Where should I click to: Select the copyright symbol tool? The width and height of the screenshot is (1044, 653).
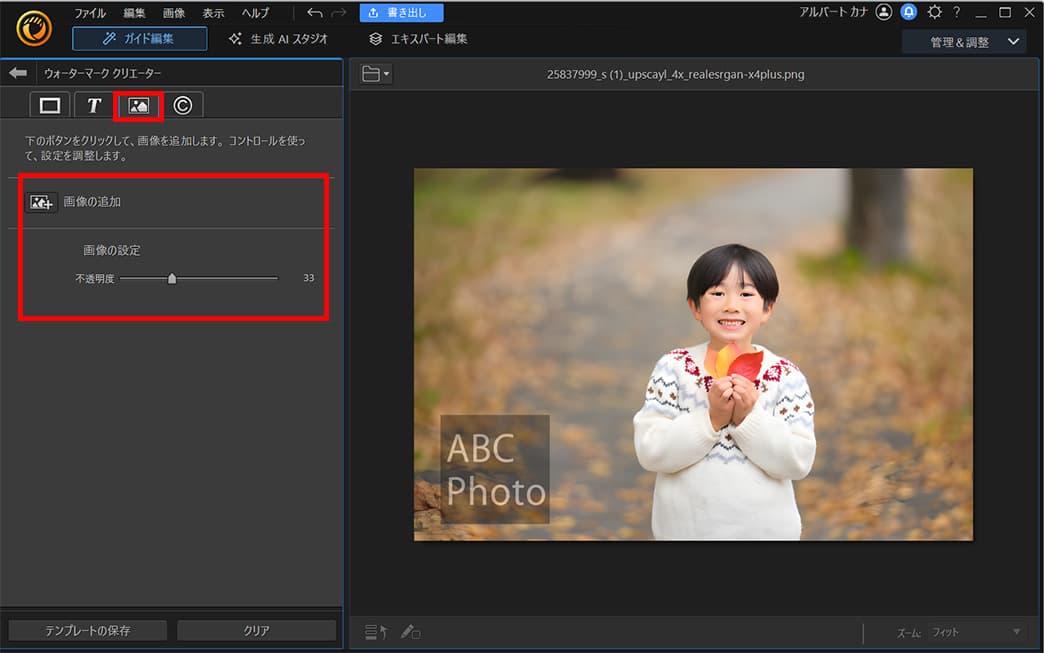tap(182, 104)
